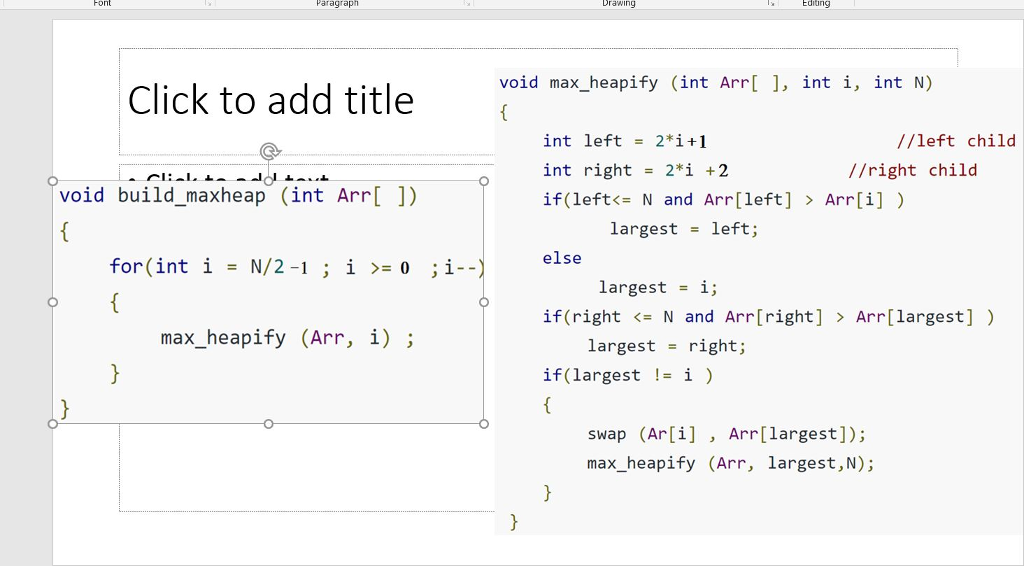Click the 'Click to add title' placeholder

[x=270, y=100]
